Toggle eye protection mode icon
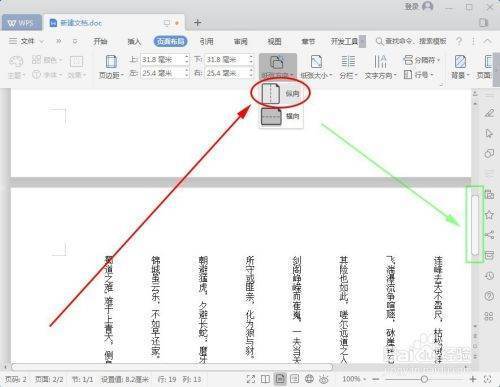 point(324,379)
